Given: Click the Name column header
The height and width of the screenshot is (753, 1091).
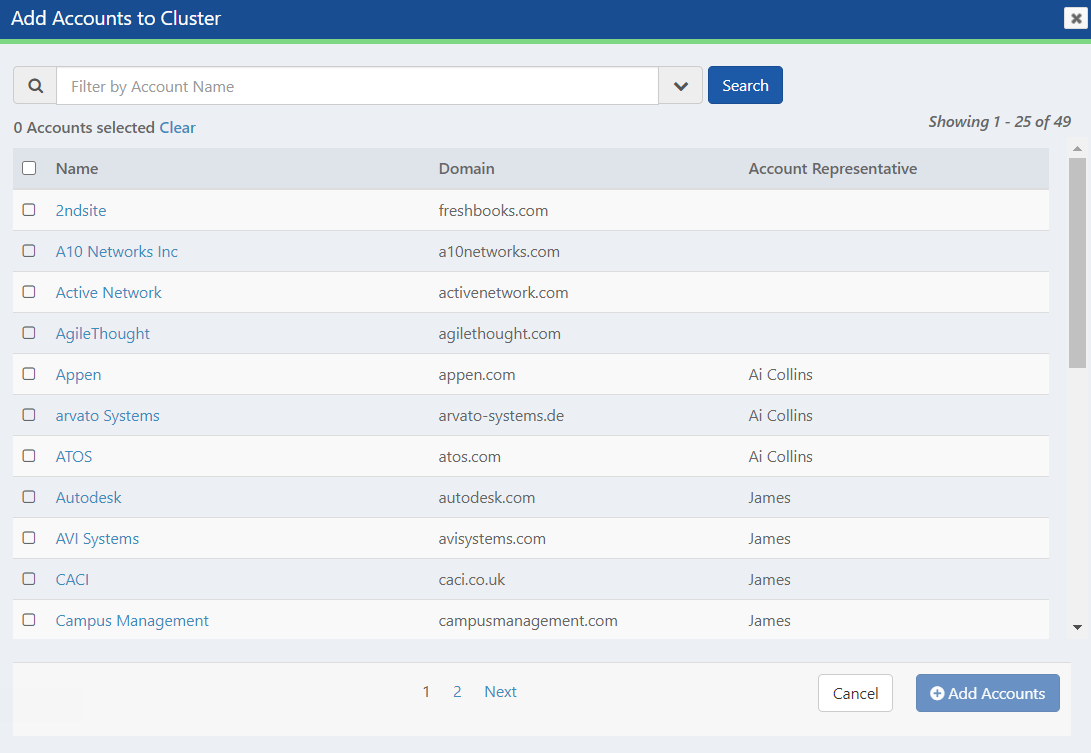Looking at the screenshot, I should 77,168.
